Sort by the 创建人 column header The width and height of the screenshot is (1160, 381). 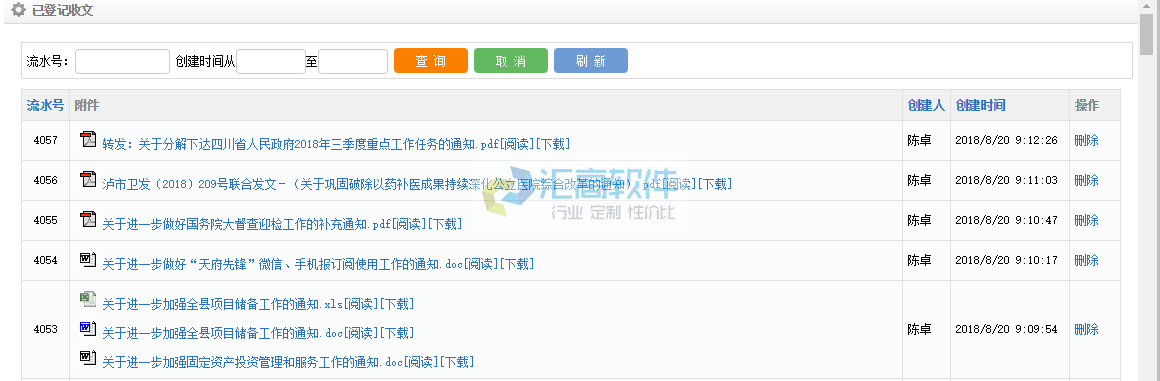(x=926, y=106)
